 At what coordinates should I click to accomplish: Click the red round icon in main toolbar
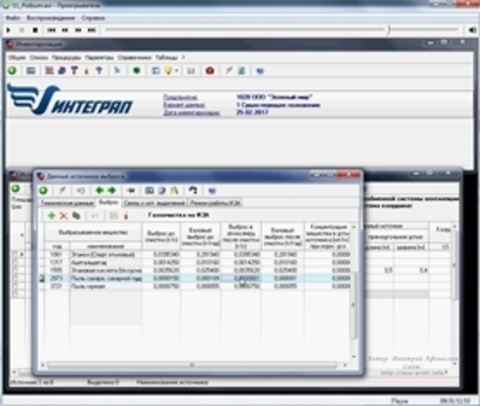point(210,70)
